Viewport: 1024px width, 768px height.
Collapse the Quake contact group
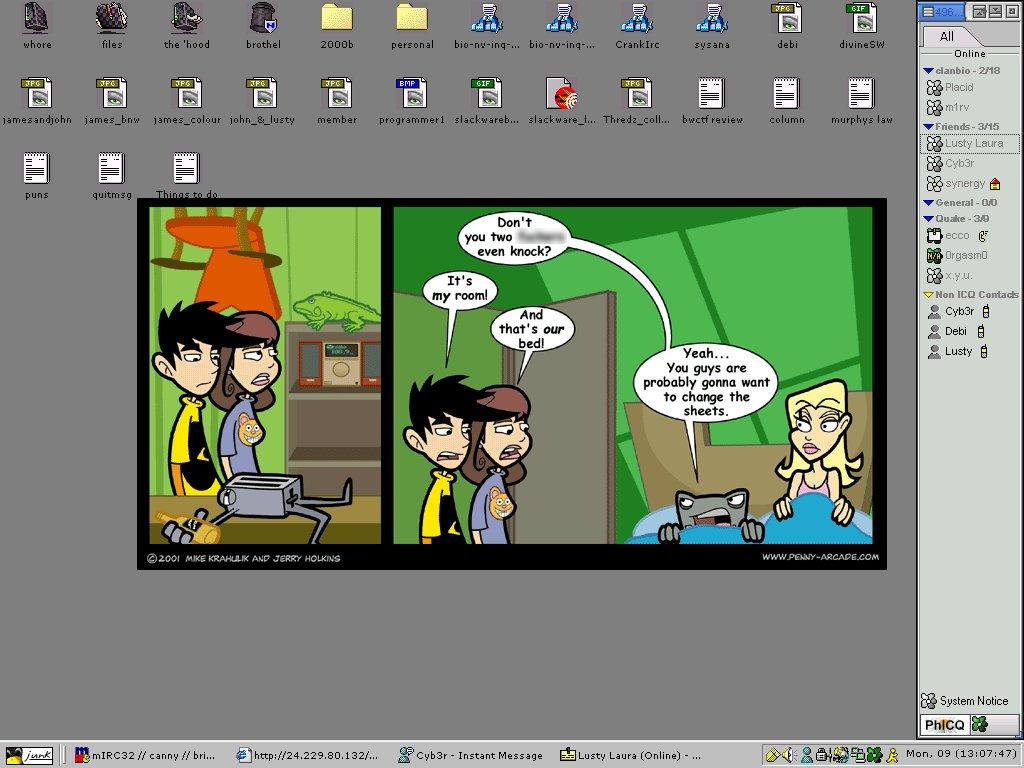(x=928, y=219)
